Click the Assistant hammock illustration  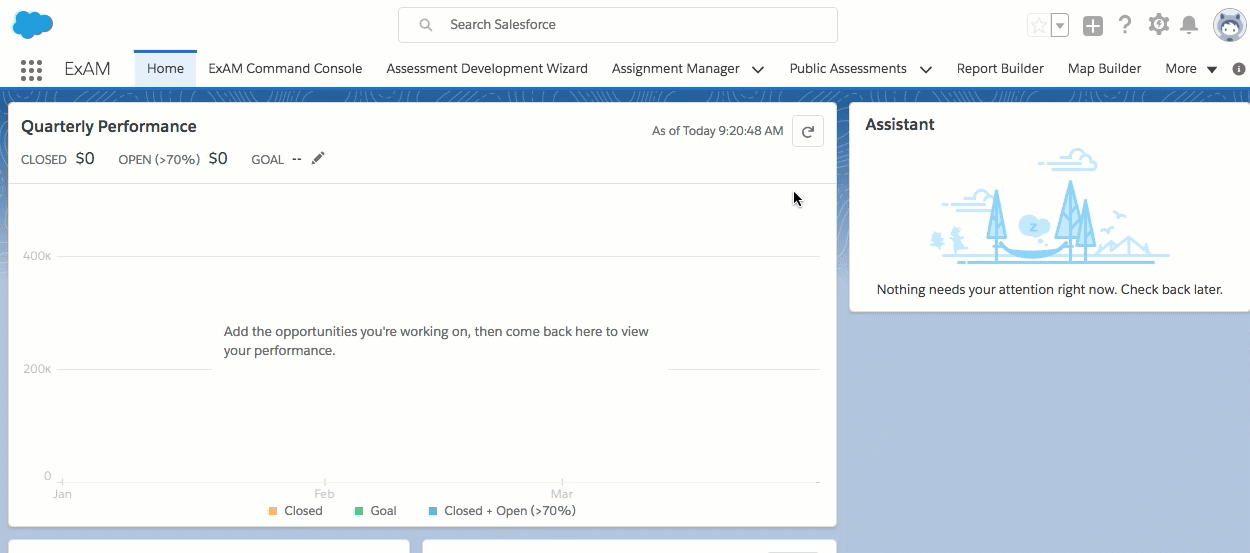tap(1049, 207)
